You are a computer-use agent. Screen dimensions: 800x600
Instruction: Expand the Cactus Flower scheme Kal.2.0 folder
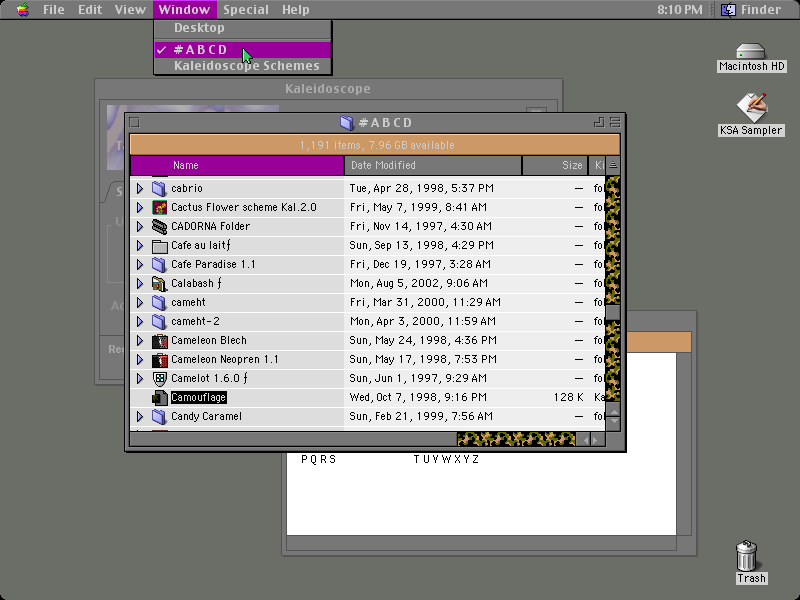click(x=140, y=207)
